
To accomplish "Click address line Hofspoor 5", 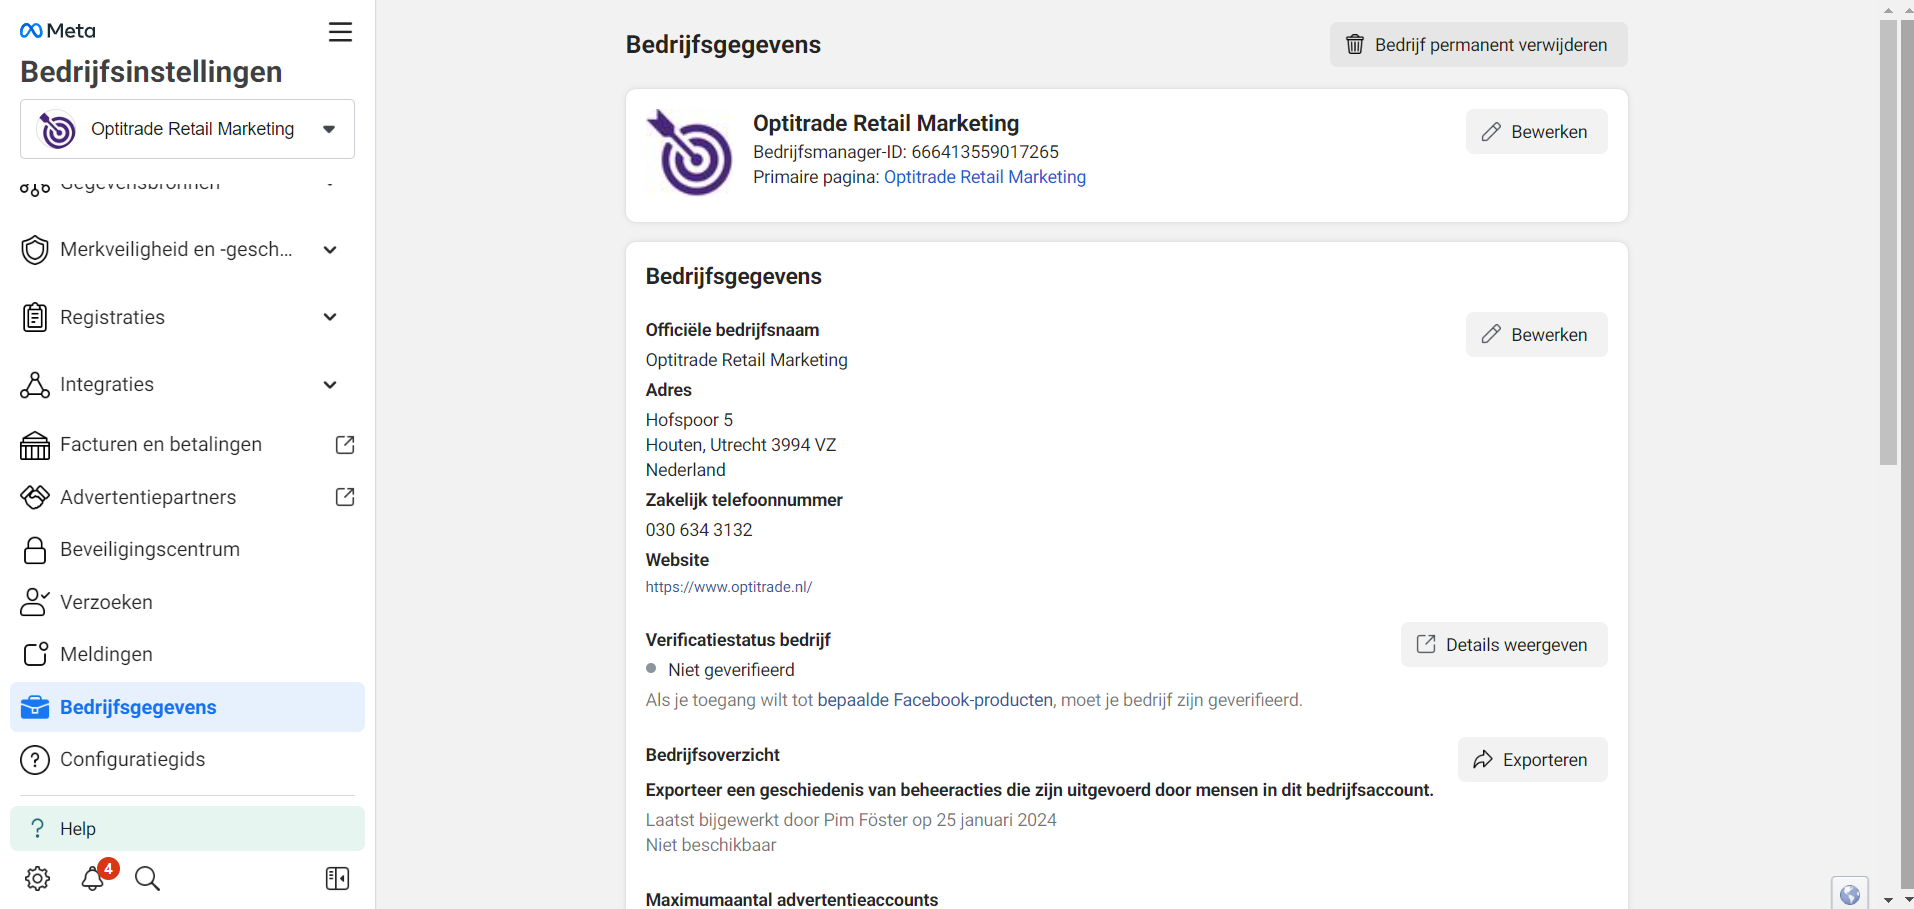I will [689, 420].
